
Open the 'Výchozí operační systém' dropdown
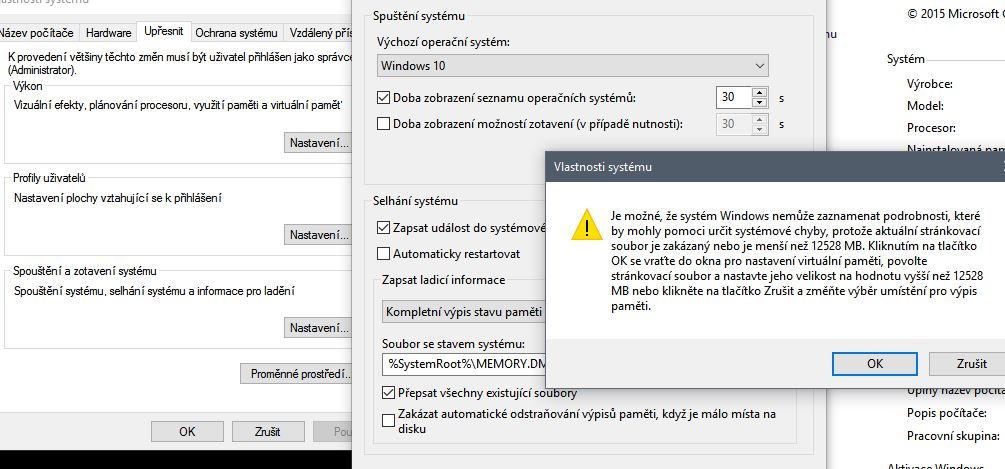[x=573, y=66]
